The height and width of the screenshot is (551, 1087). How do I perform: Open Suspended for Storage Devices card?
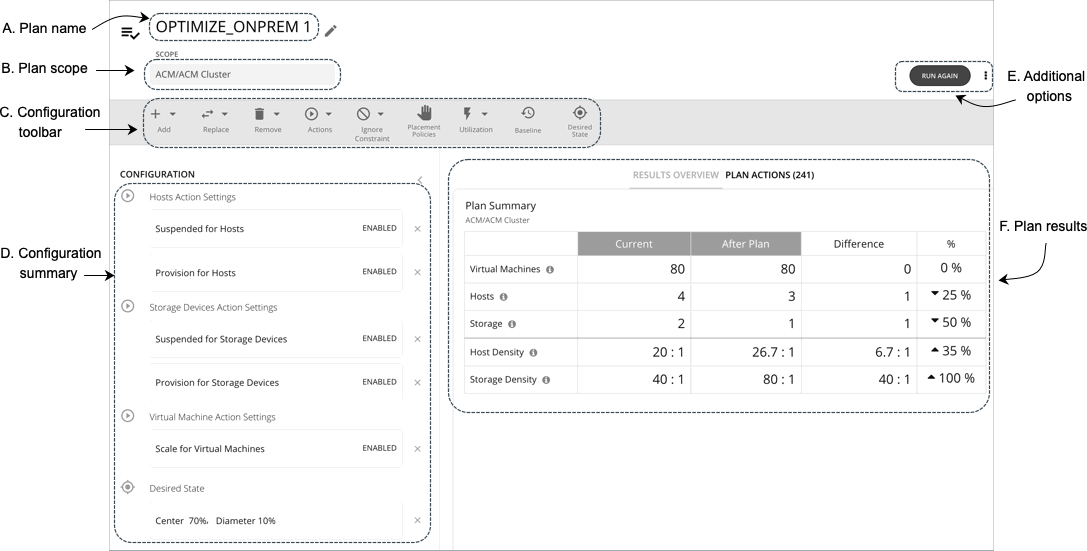[x=276, y=338]
